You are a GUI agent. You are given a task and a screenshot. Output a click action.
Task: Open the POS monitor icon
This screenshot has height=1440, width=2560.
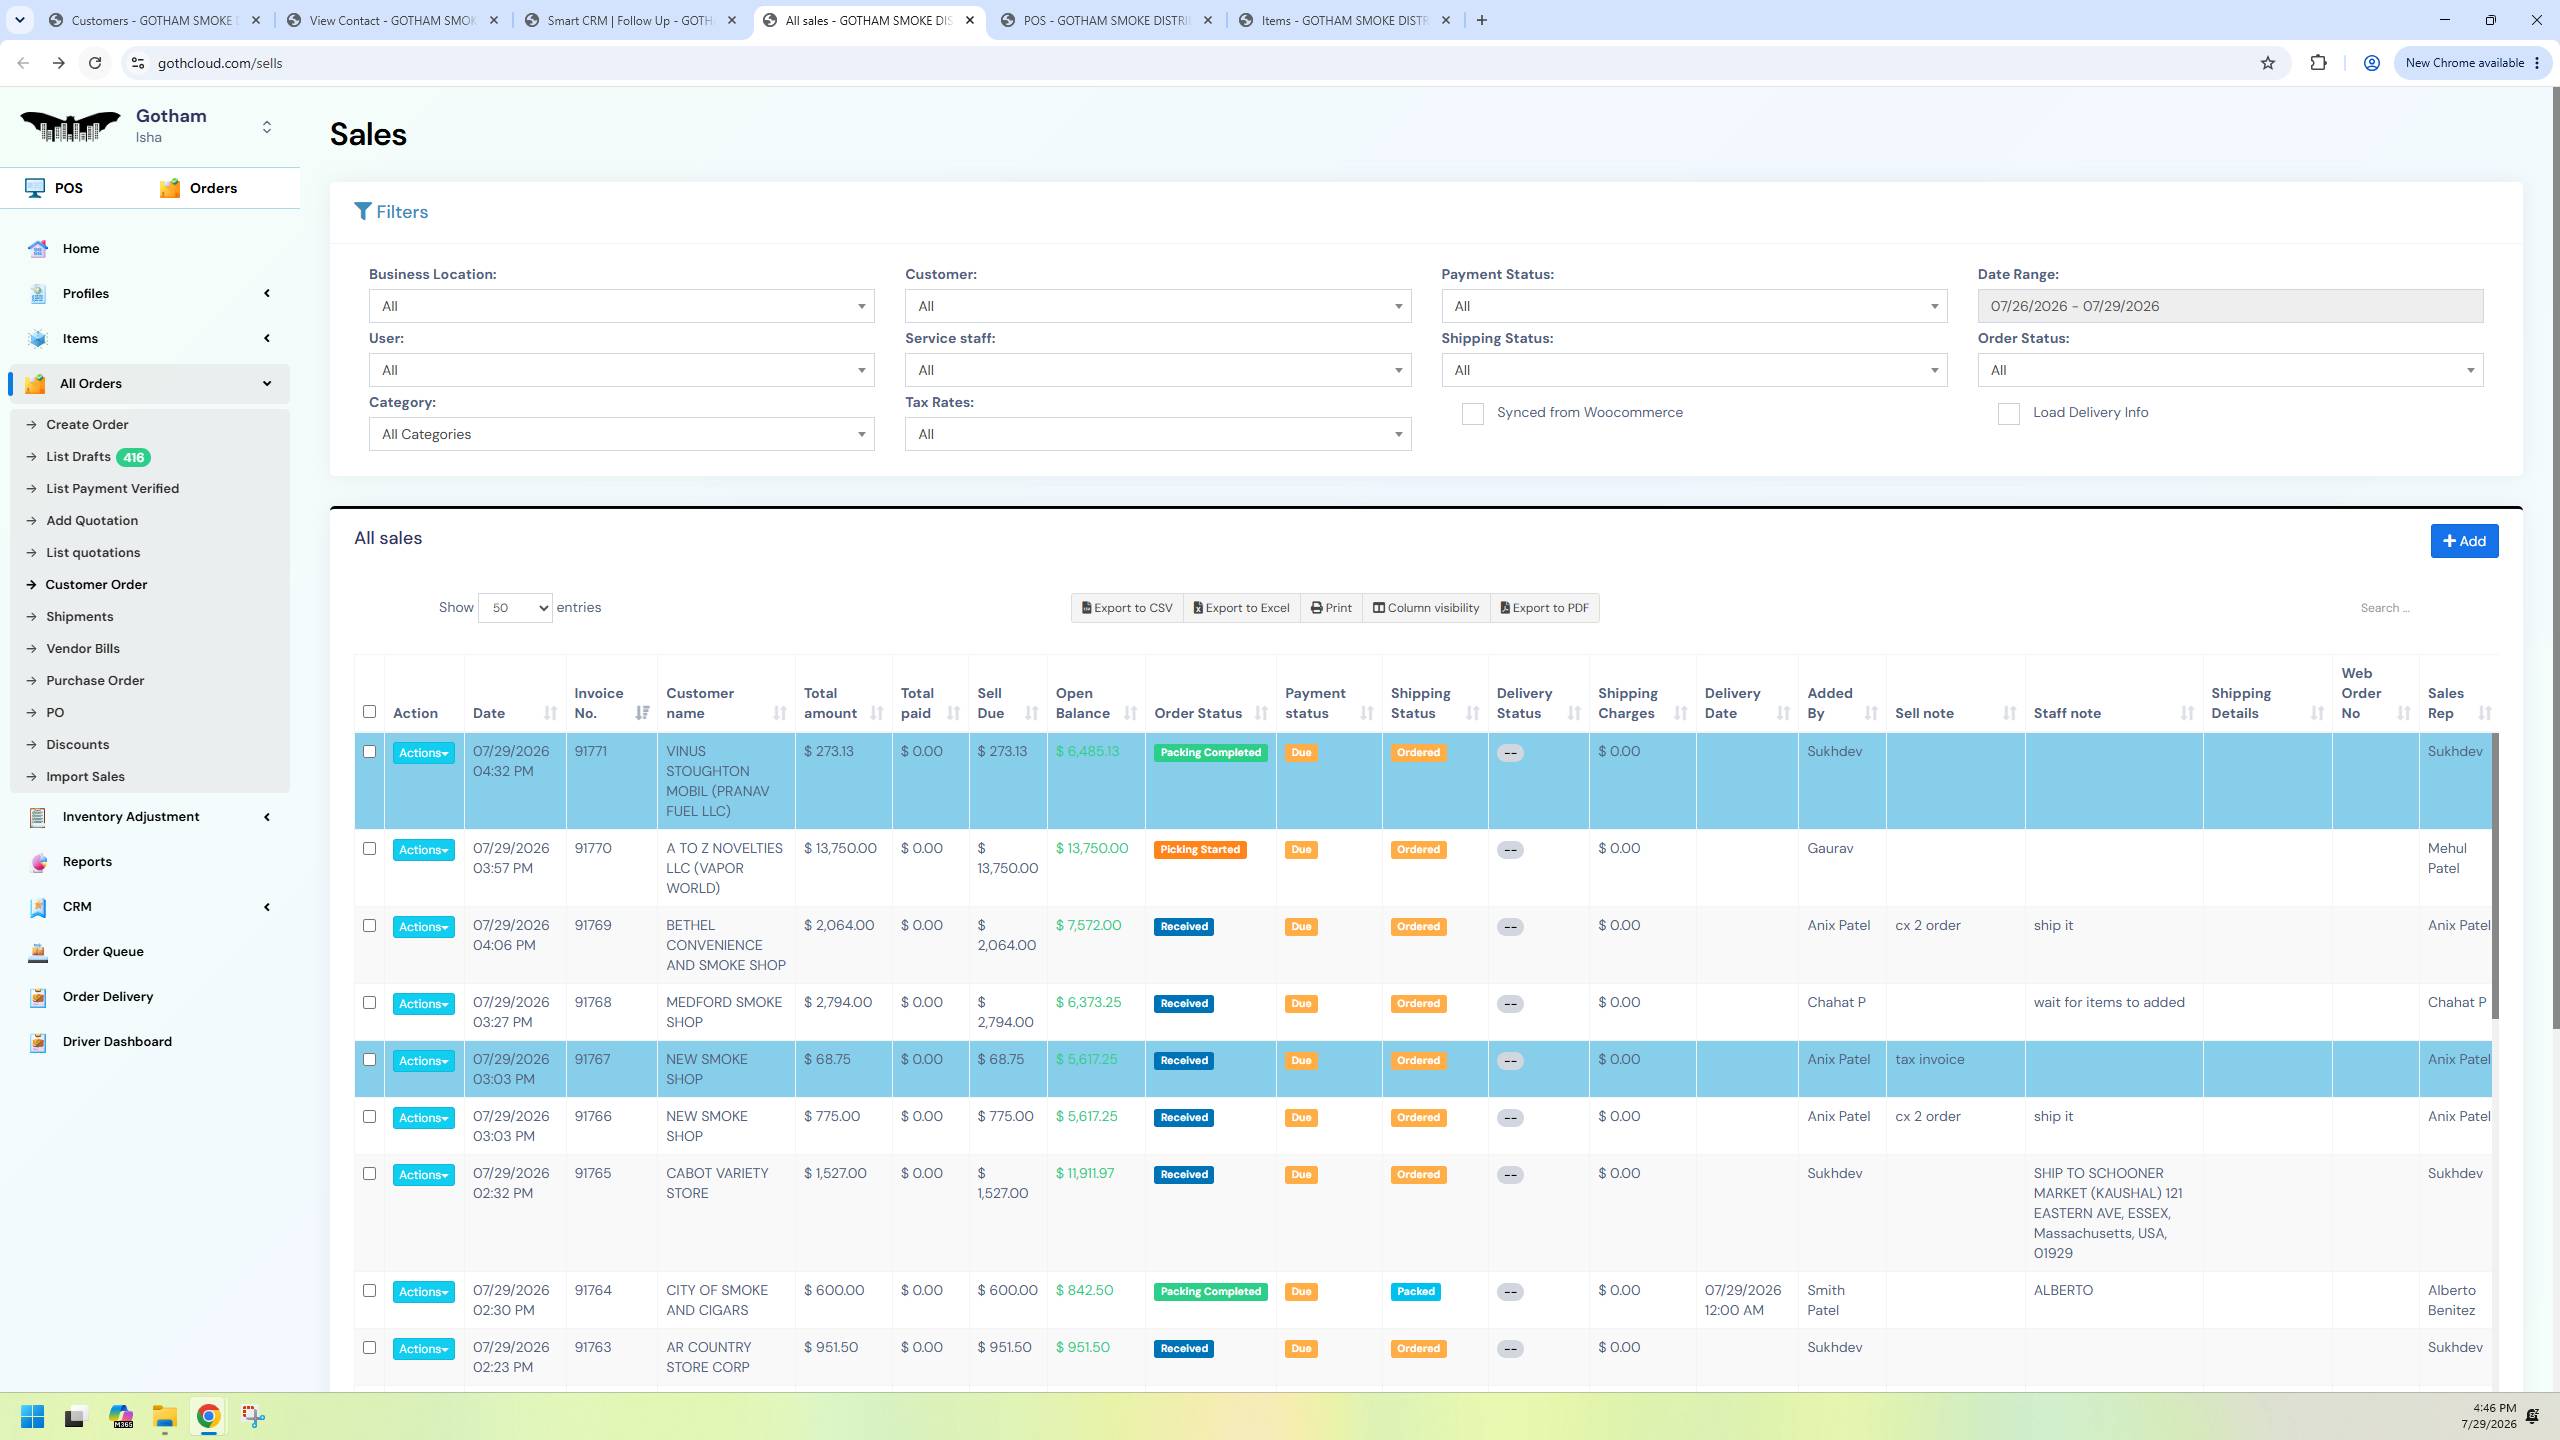click(x=35, y=188)
